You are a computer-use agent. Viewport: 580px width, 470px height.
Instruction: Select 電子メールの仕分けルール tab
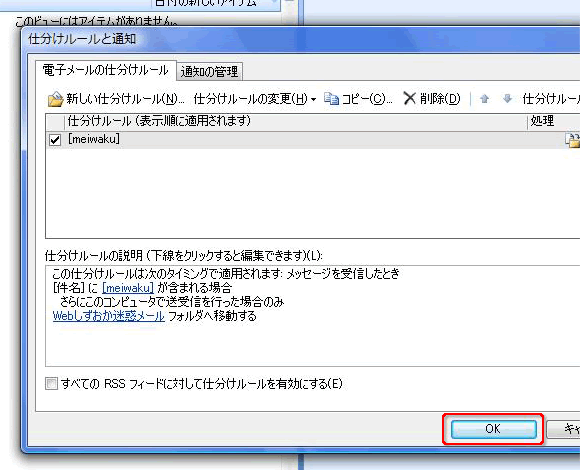click(x=105, y=70)
